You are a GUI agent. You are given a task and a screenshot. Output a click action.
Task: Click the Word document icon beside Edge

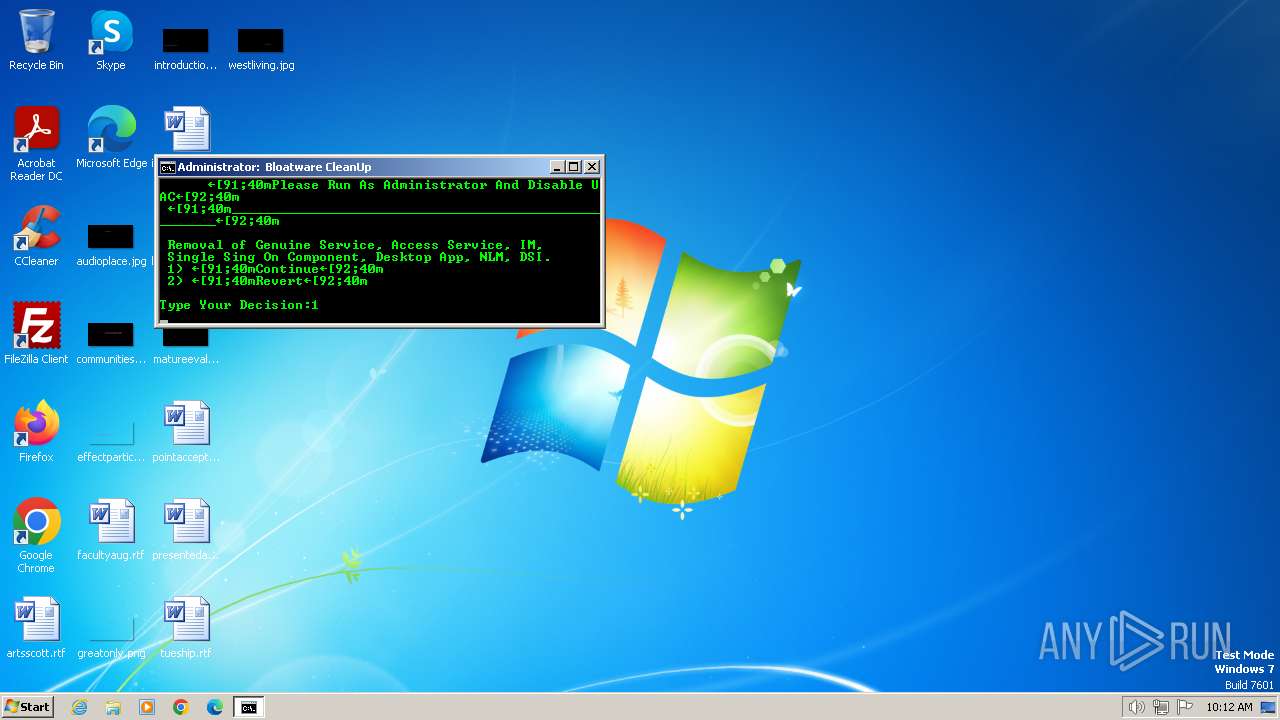185,130
